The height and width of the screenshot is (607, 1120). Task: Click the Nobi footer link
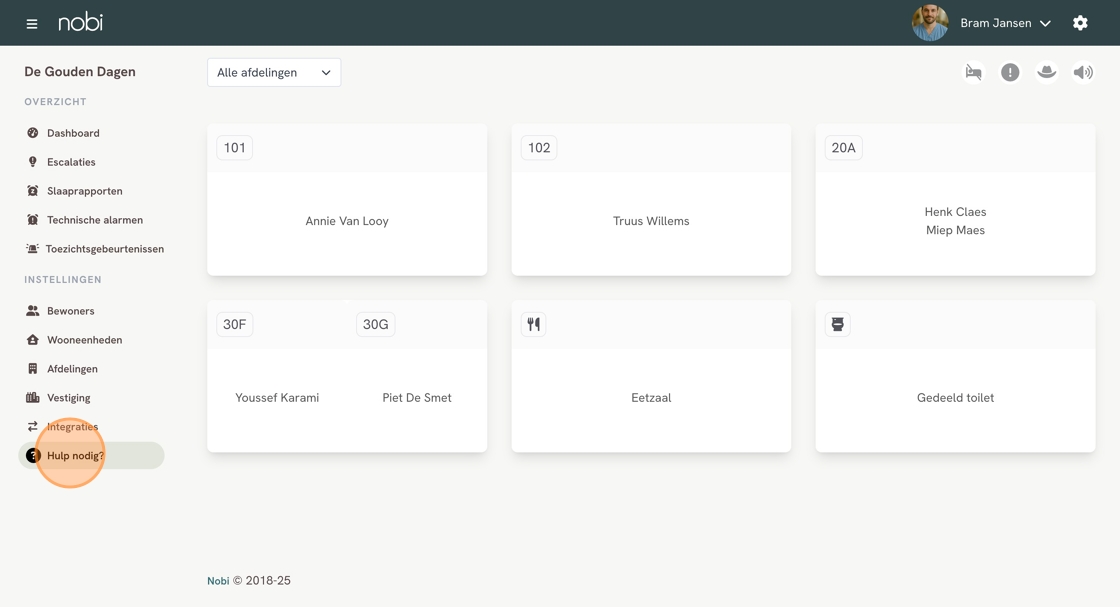click(218, 581)
